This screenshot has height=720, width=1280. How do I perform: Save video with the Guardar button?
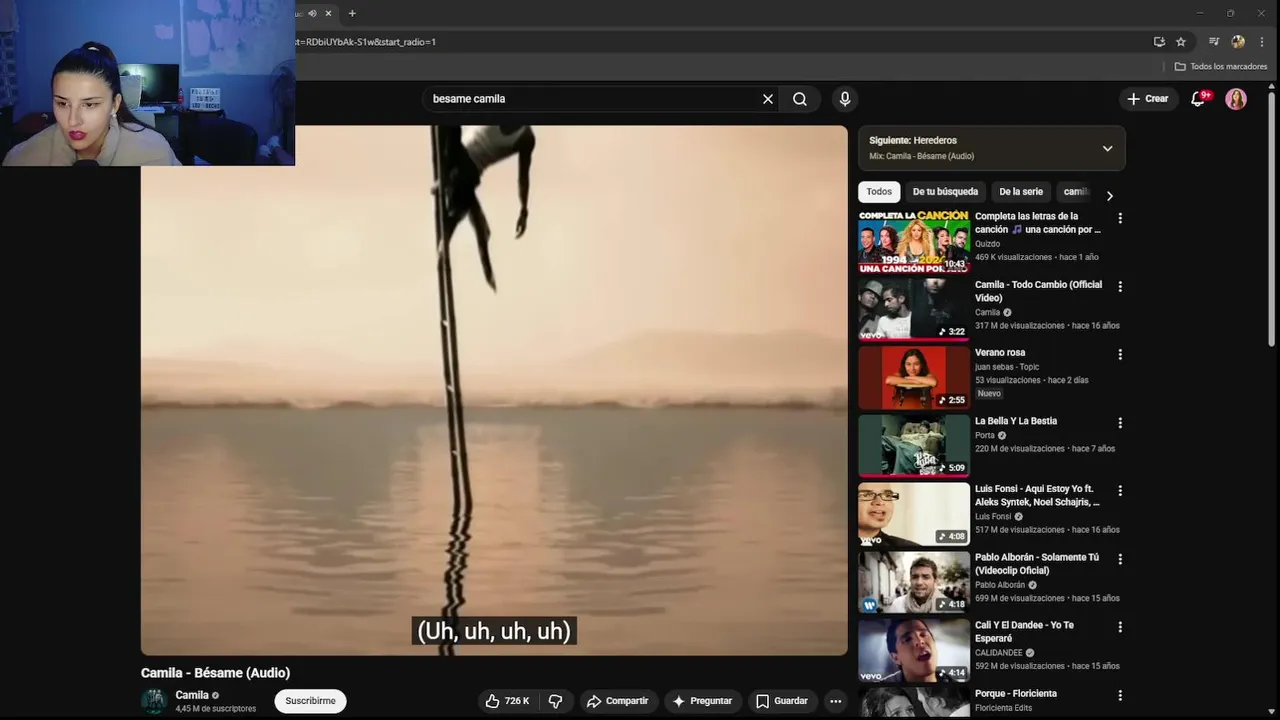pyautogui.click(x=782, y=701)
